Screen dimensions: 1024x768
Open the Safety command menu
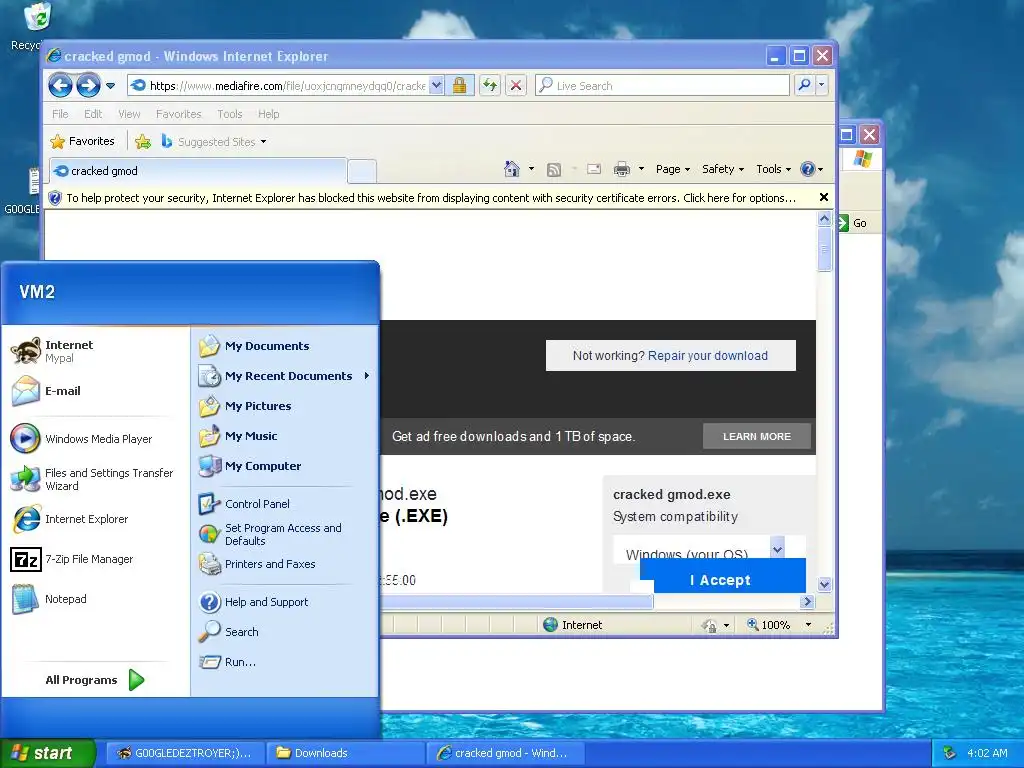[x=723, y=169]
